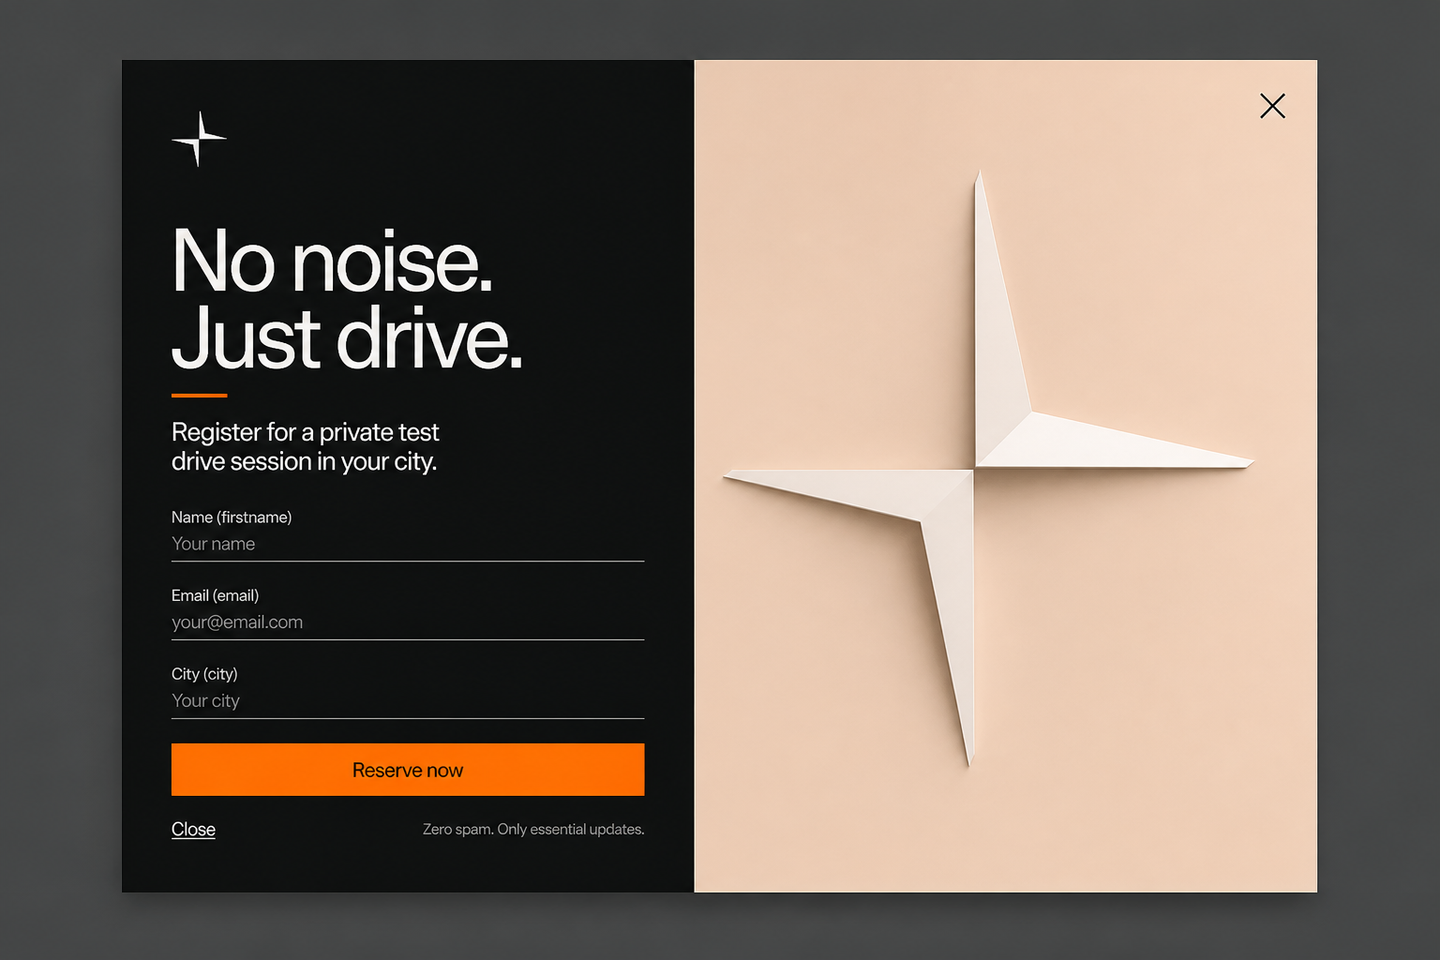Follow the underlined Close link

pyautogui.click(x=193, y=829)
